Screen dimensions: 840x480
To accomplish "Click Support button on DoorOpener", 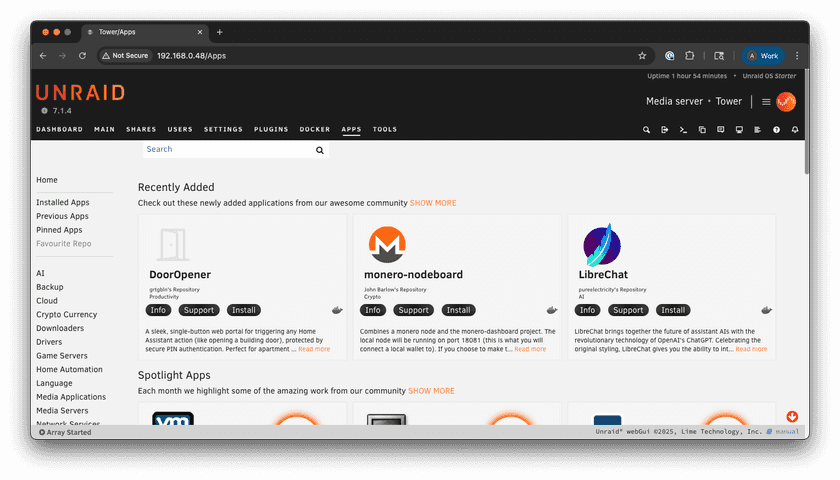I will click(199, 310).
